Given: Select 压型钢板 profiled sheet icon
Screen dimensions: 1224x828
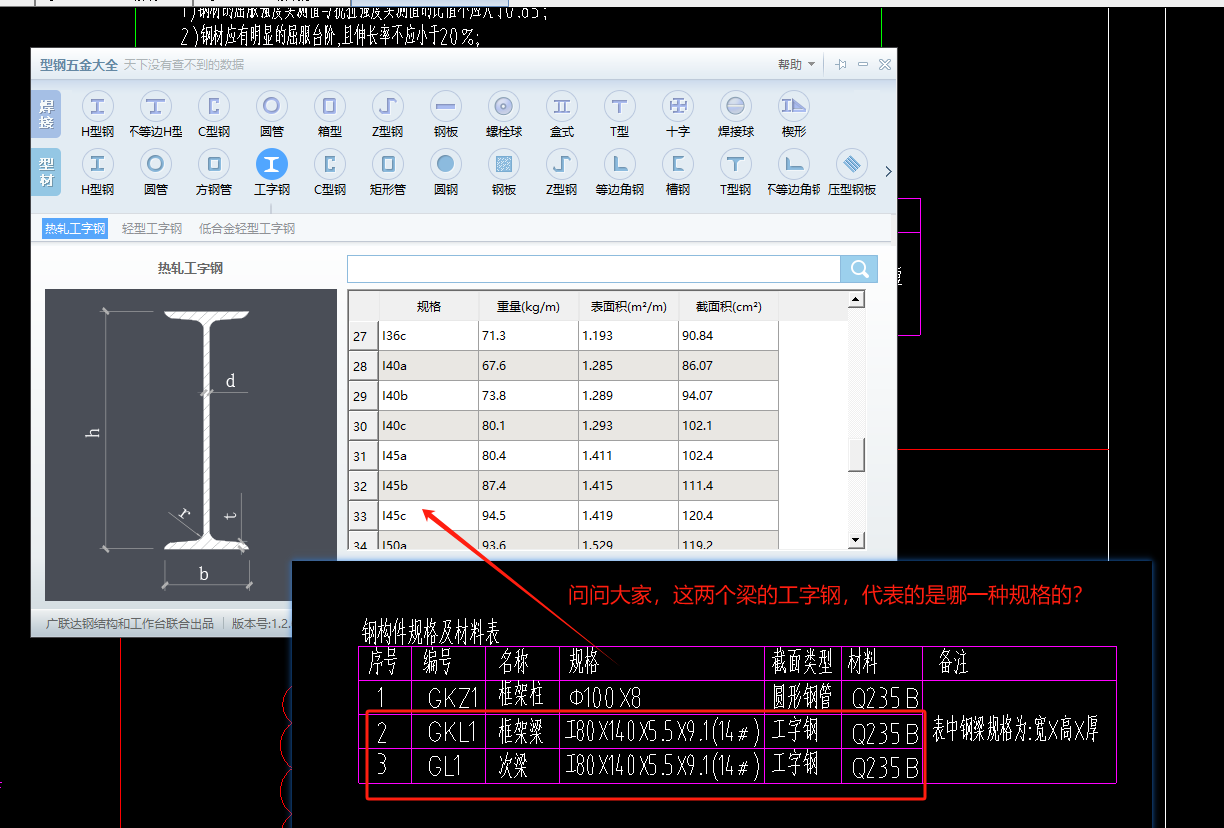Looking at the screenshot, I should click(851, 172).
